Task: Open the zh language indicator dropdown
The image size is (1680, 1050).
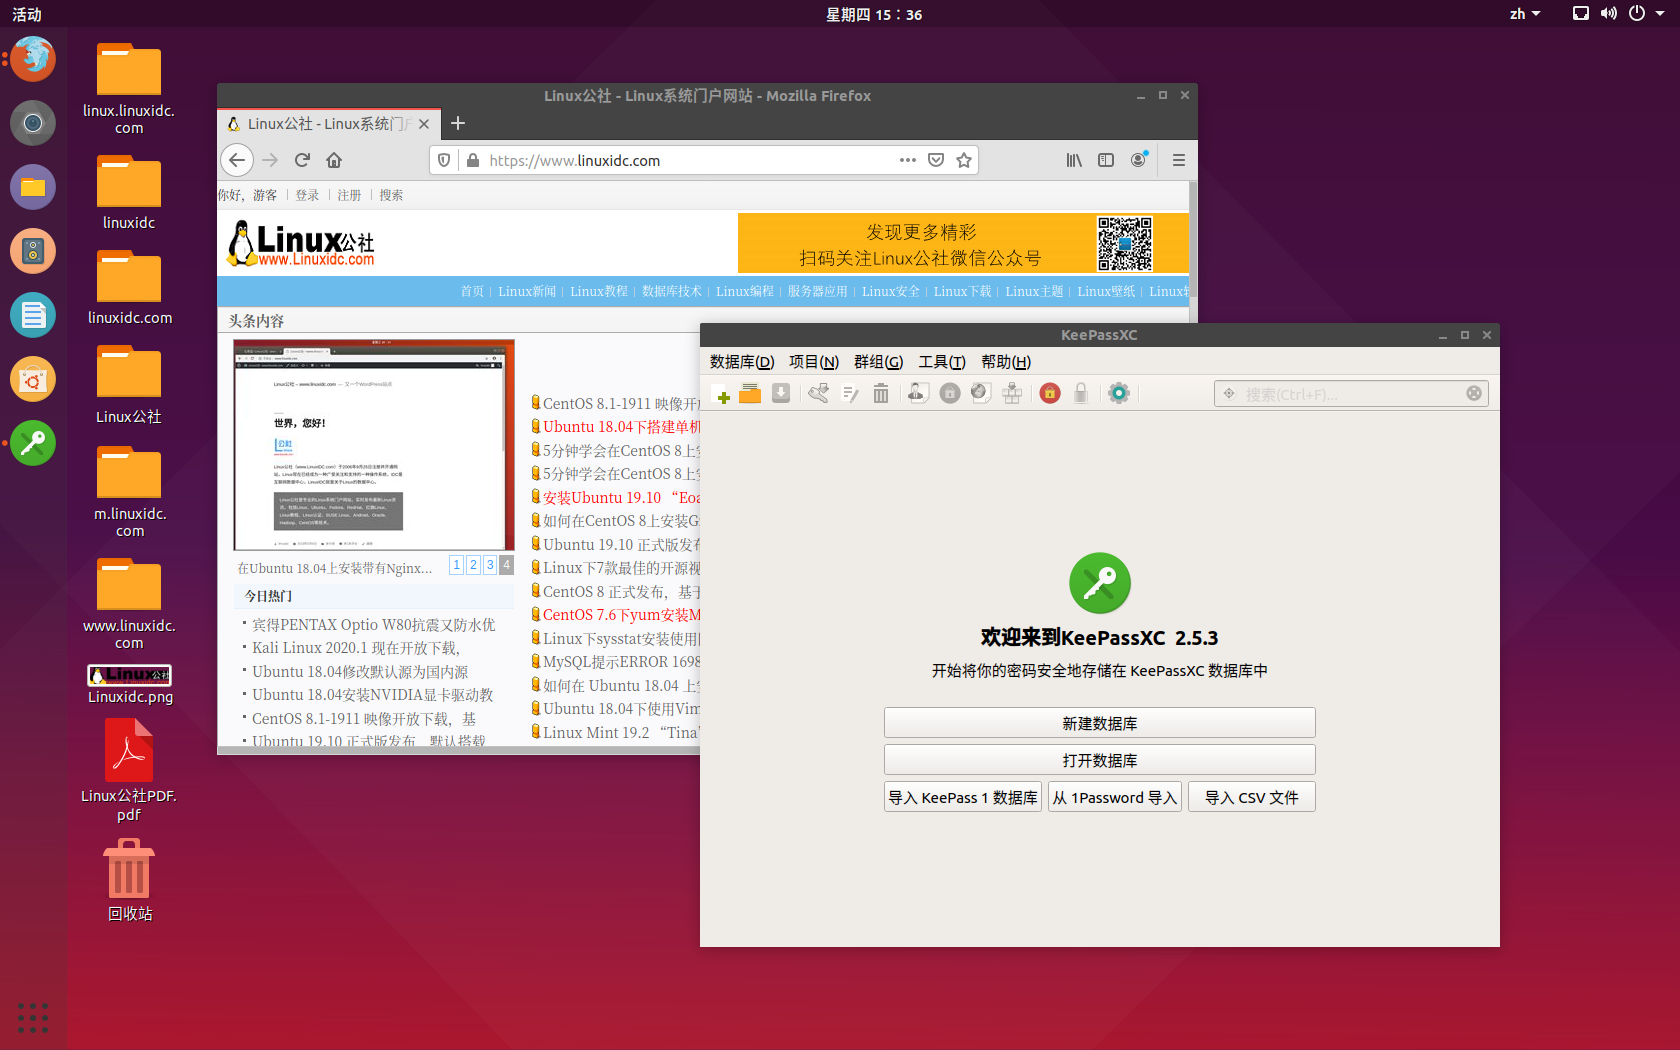Action: click(1524, 14)
